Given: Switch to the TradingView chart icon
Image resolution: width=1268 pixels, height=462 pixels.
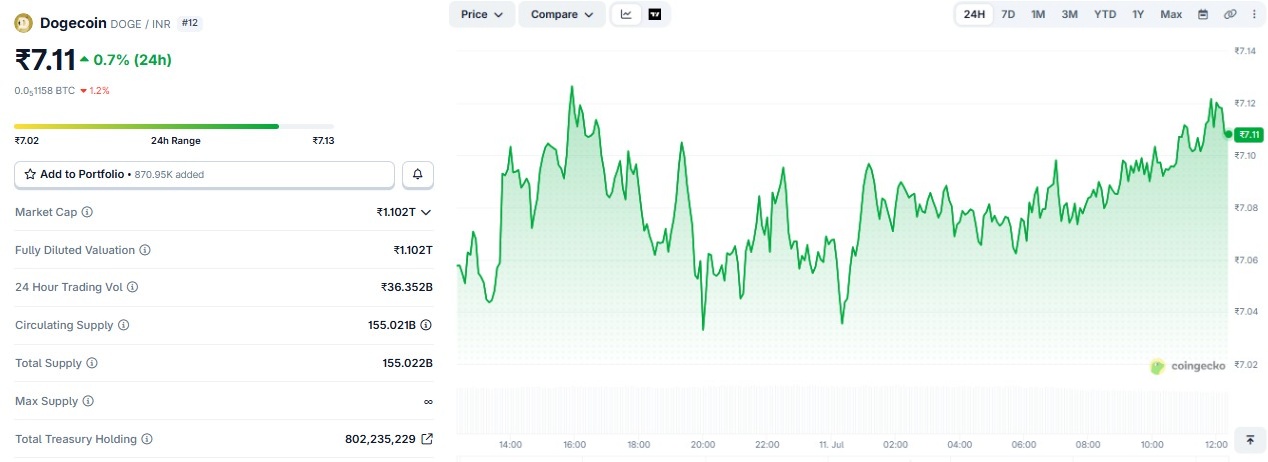Looking at the screenshot, I should point(655,14).
